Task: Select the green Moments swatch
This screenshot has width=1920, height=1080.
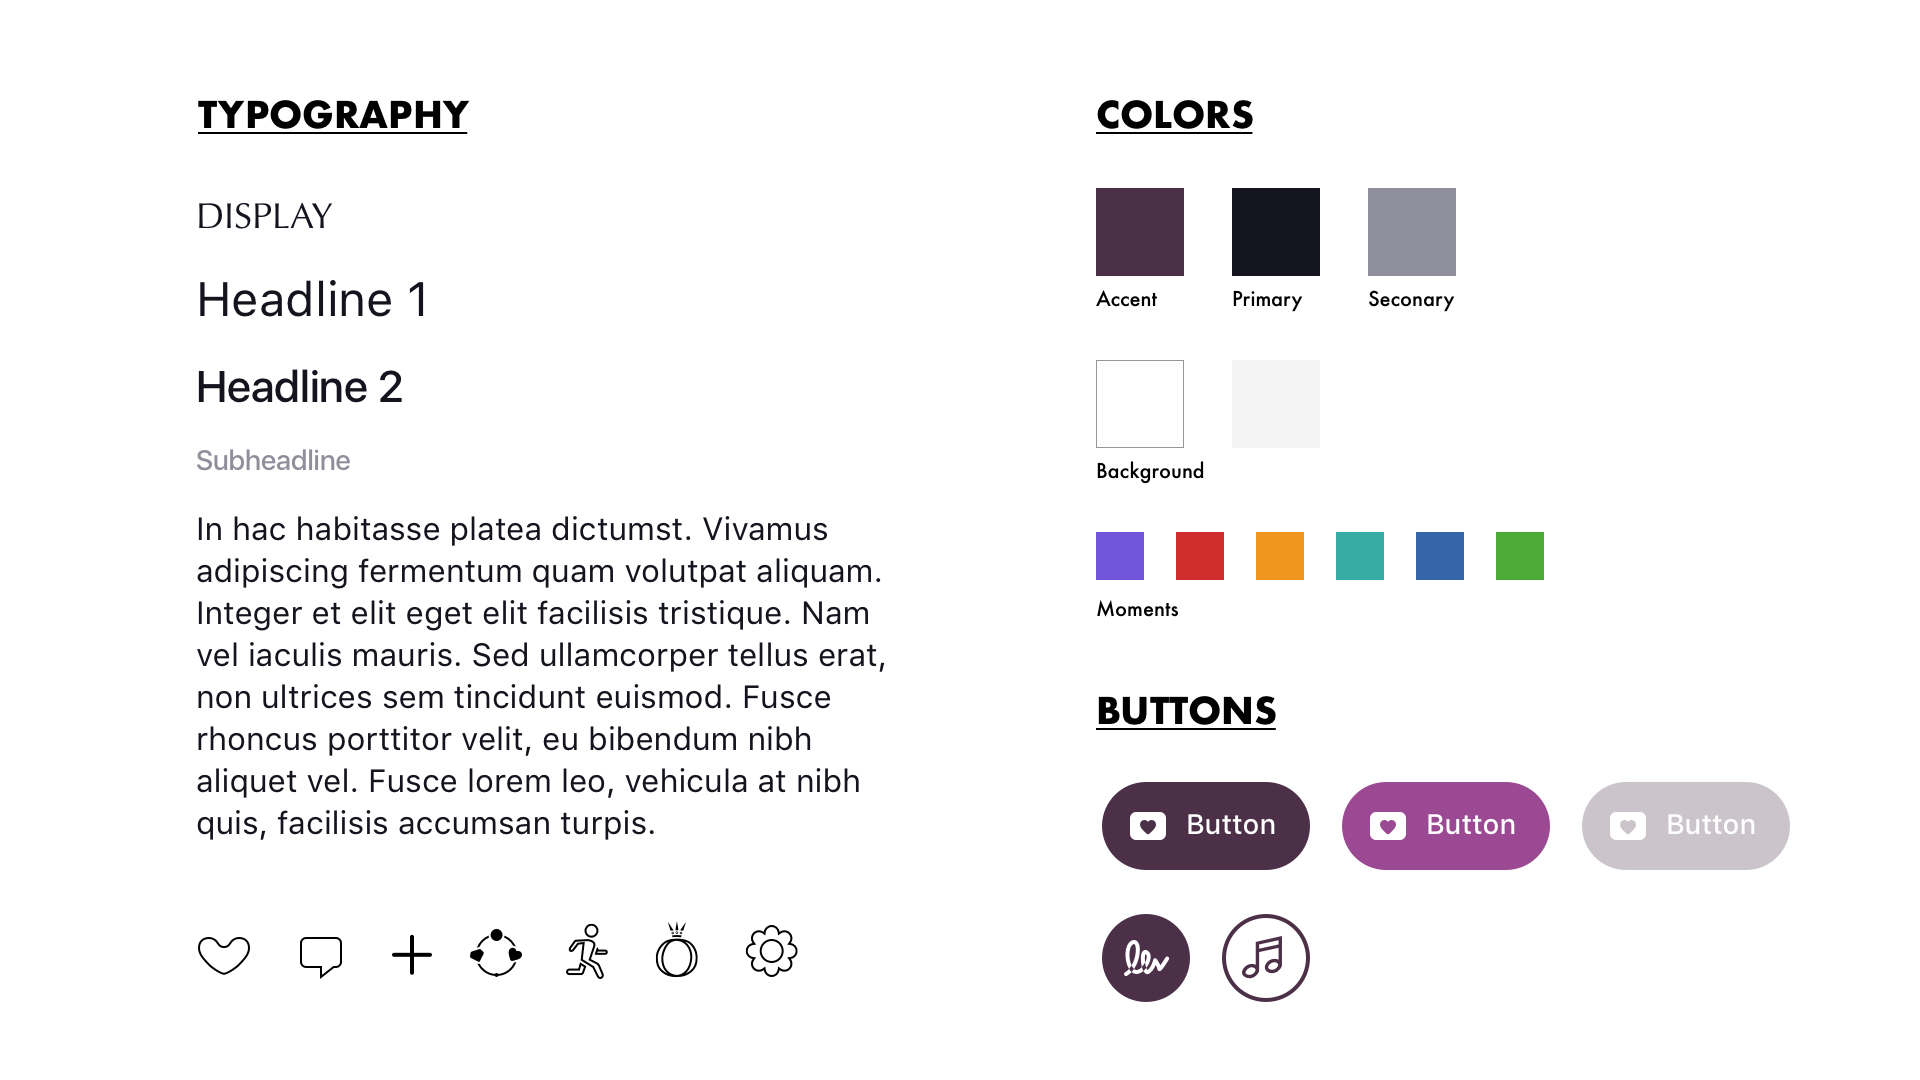Action: pyautogui.click(x=1520, y=556)
